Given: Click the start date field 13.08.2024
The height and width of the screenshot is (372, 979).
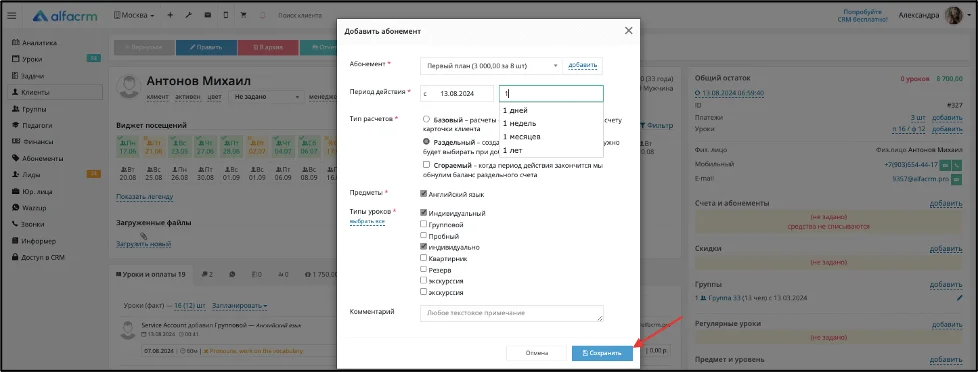Looking at the screenshot, I should tap(457, 94).
